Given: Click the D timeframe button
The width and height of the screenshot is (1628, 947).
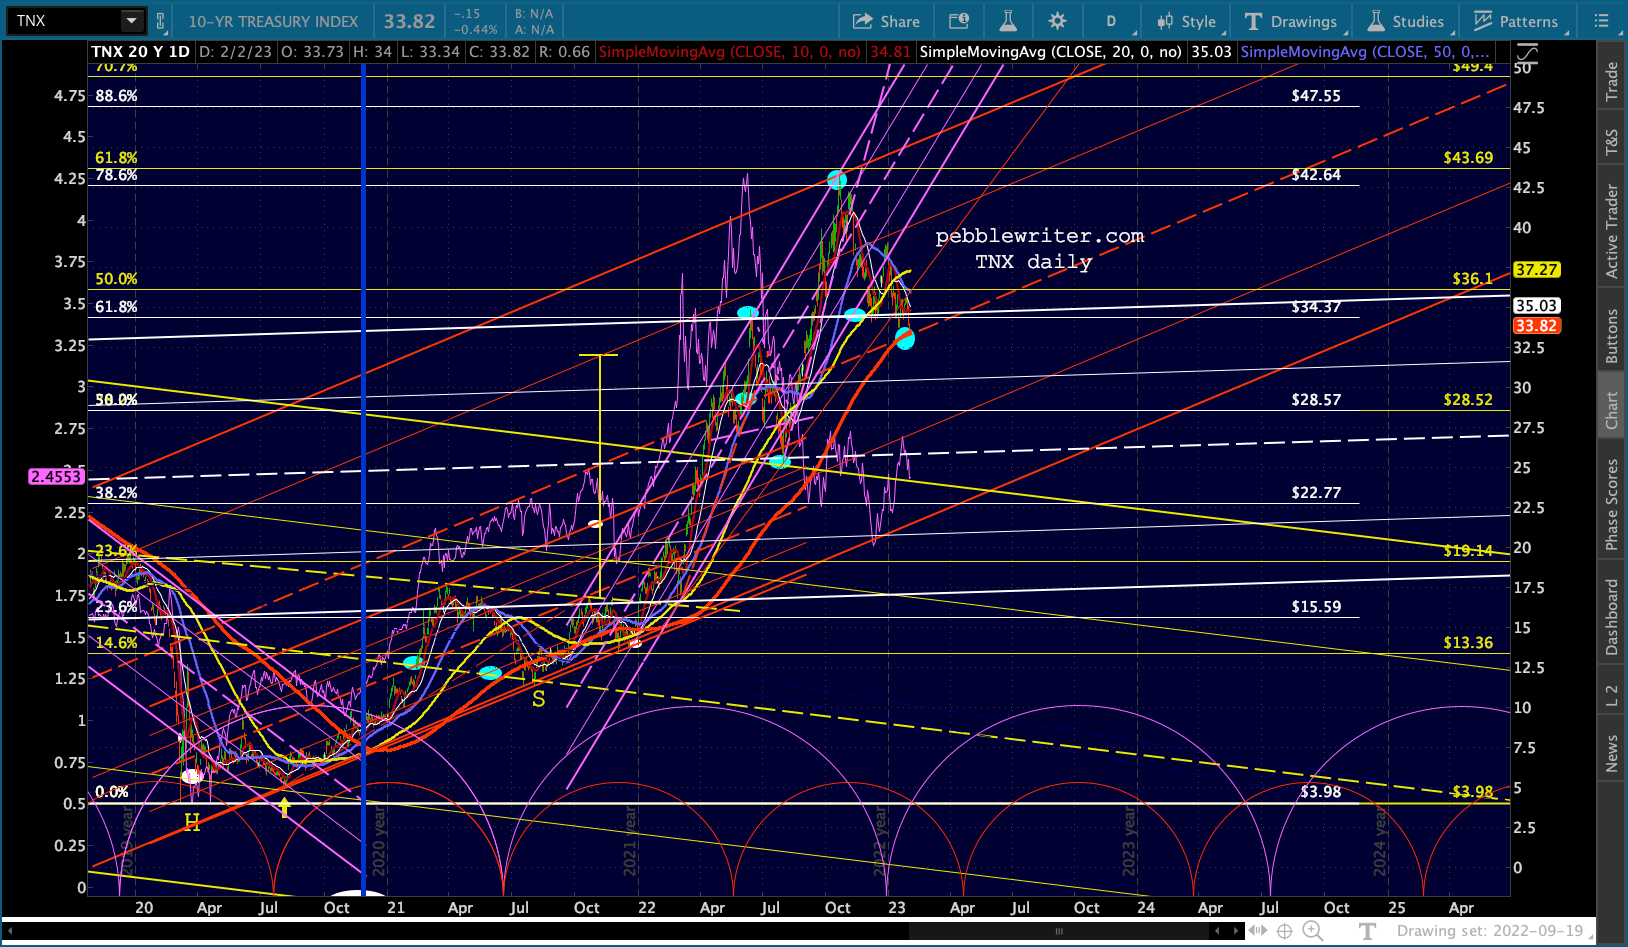Looking at the screenshot, I should (1110, 21).
